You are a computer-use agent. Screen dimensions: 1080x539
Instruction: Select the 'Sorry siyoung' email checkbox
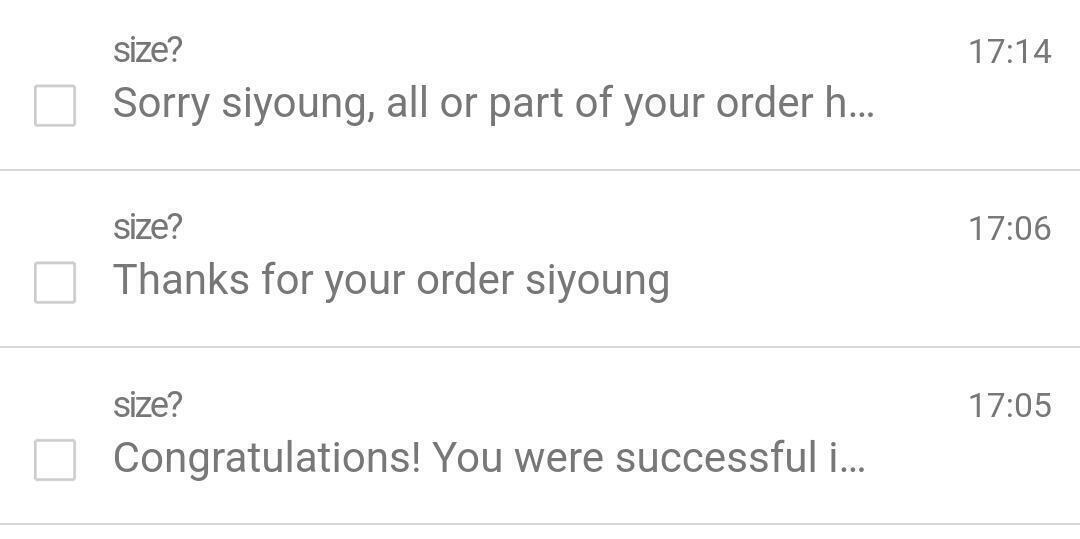point(55,105)
